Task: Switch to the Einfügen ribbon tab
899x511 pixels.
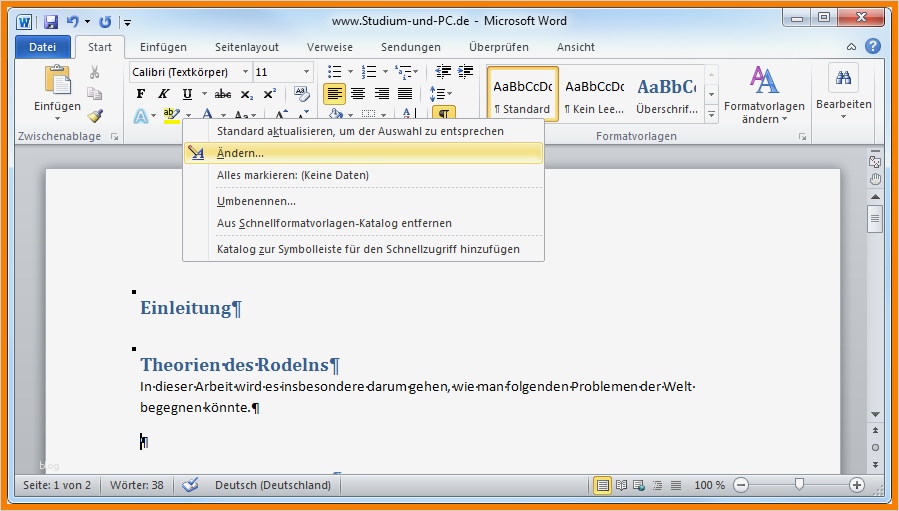Action: (163, 47)
